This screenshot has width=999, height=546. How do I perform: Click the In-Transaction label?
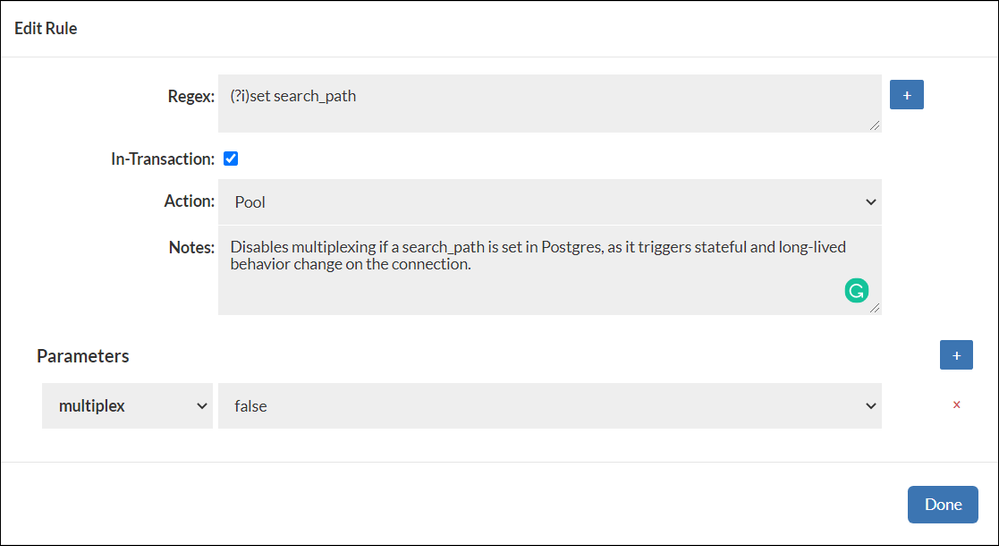click(162, 159)
